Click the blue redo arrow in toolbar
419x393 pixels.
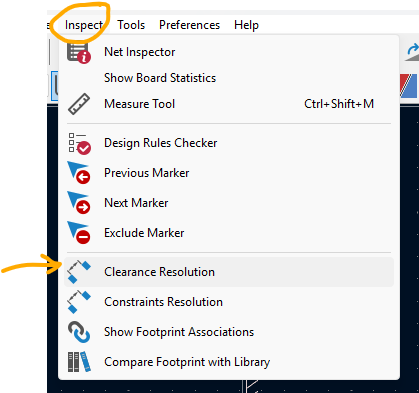(412, 51)
